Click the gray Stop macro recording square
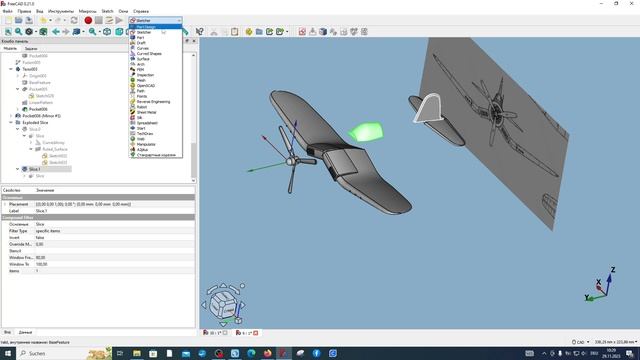 pyautogui.click(x=98, y=20)
